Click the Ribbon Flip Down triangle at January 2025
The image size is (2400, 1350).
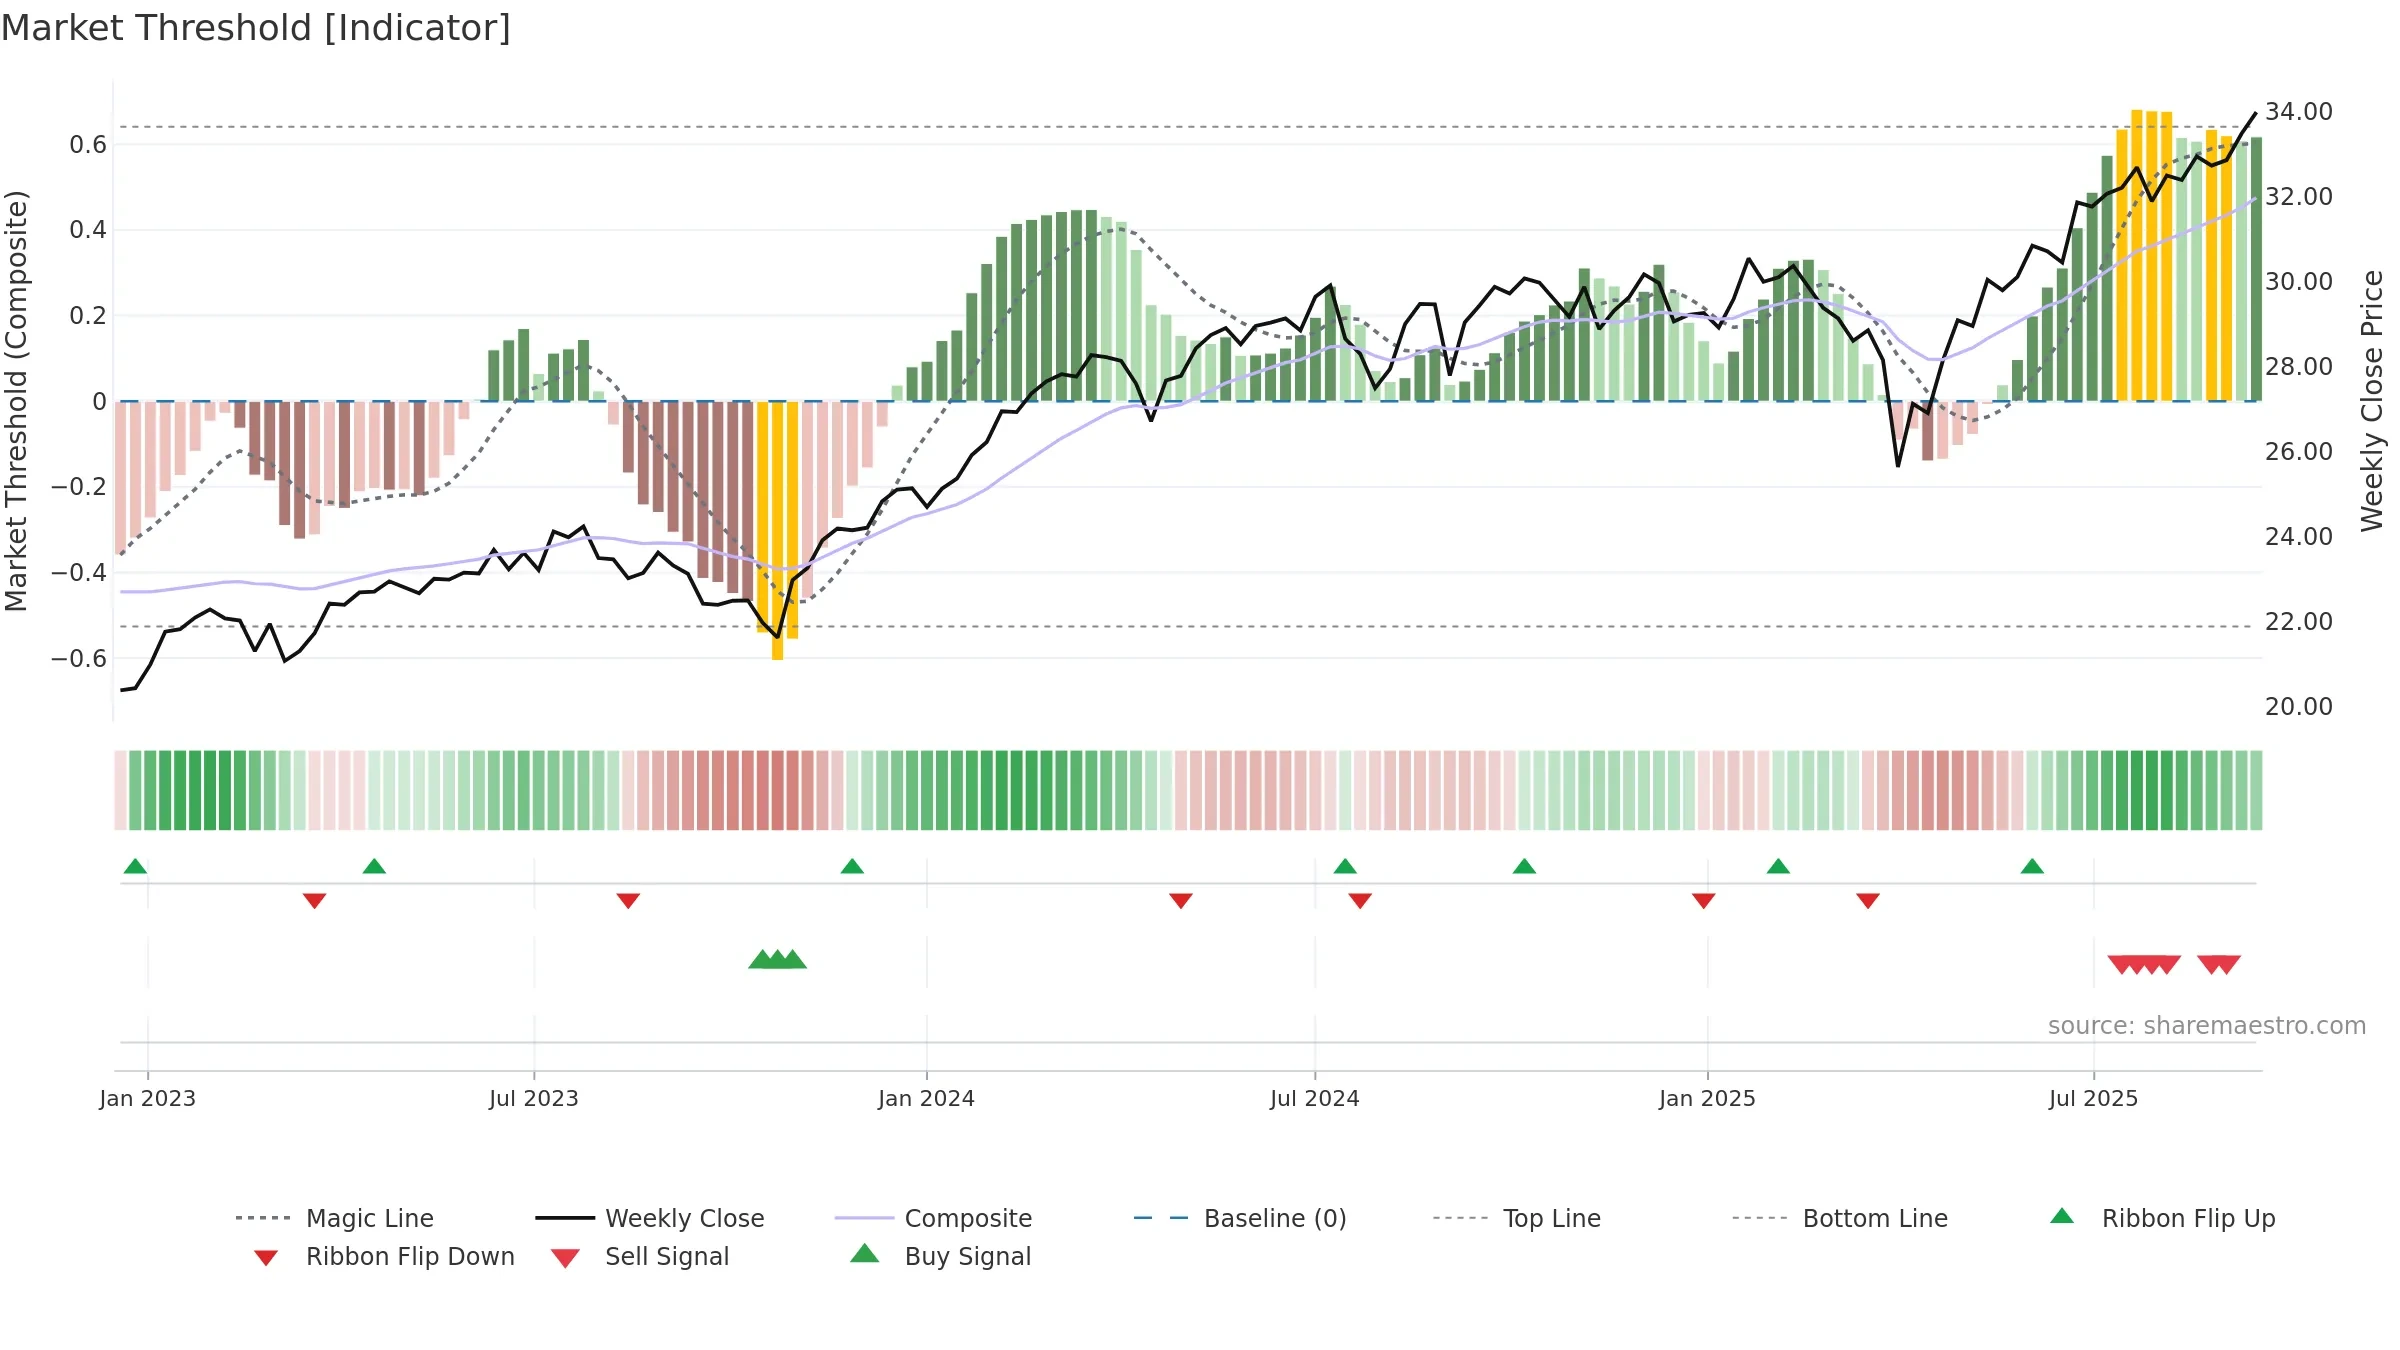click(1704, 901)
